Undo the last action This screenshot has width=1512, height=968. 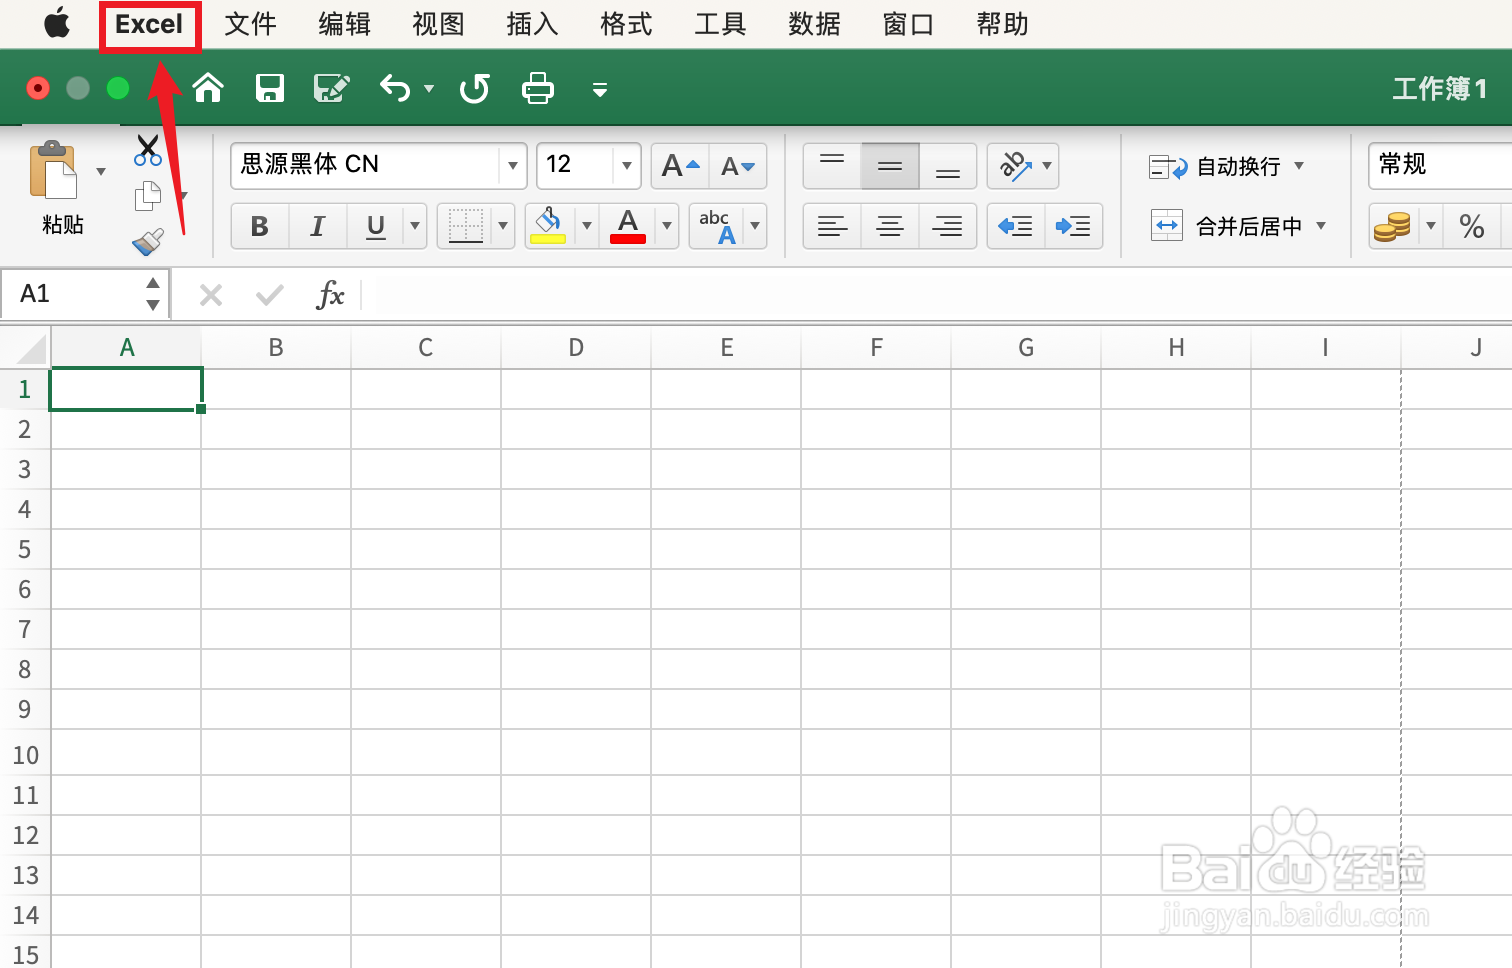tap(396, 88)
